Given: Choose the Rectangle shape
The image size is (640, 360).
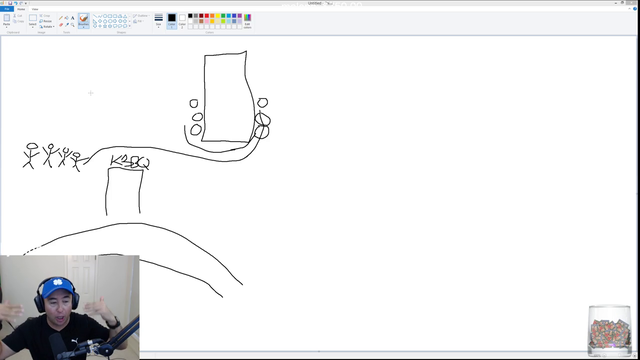Looking at the screenshot, I should tap(110, 16).
